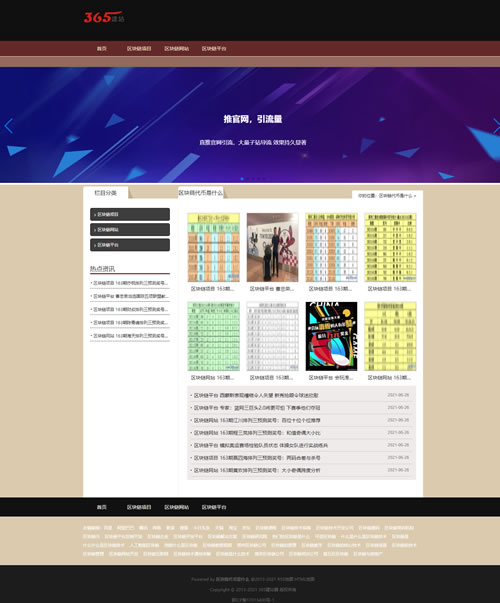500x603 pixels.
Task: Open the green table thumbnail in second row
Action: click(x=213, y=336)
